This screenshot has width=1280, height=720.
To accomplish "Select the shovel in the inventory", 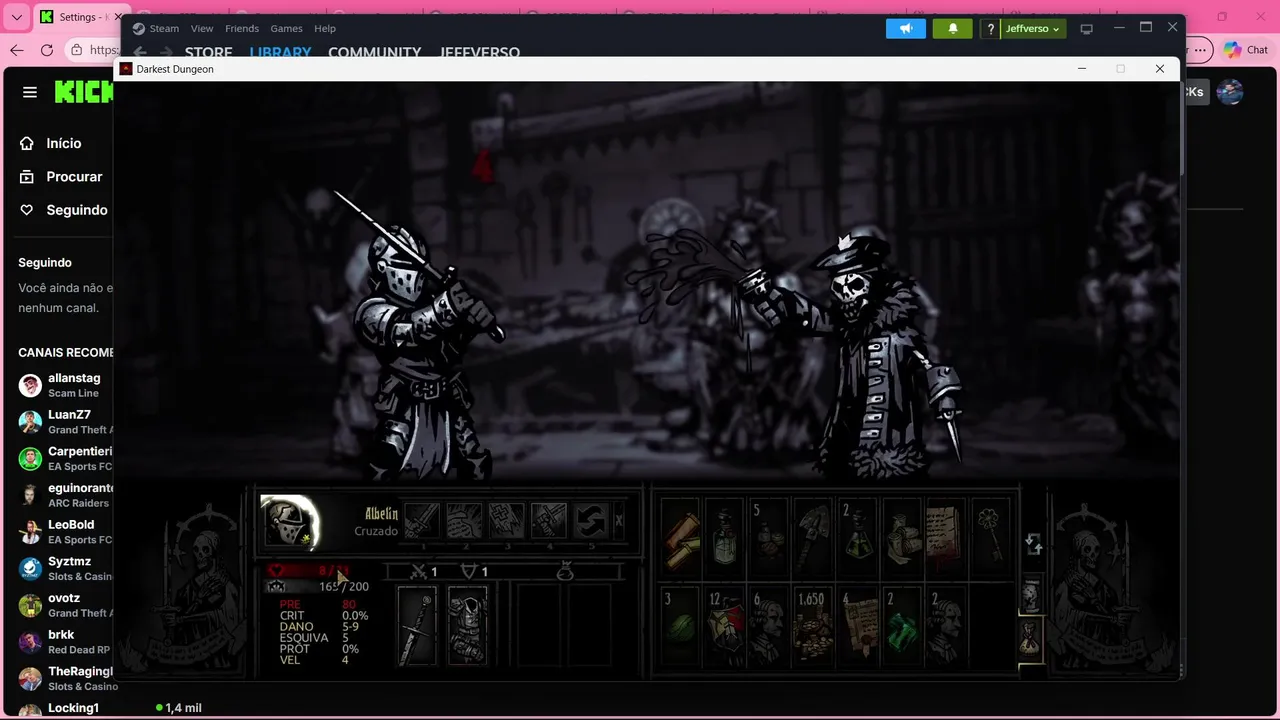I will pos(813,538).
